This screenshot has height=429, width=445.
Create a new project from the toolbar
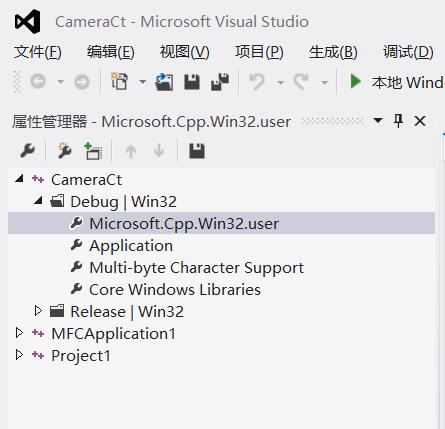tap(119, 81)
